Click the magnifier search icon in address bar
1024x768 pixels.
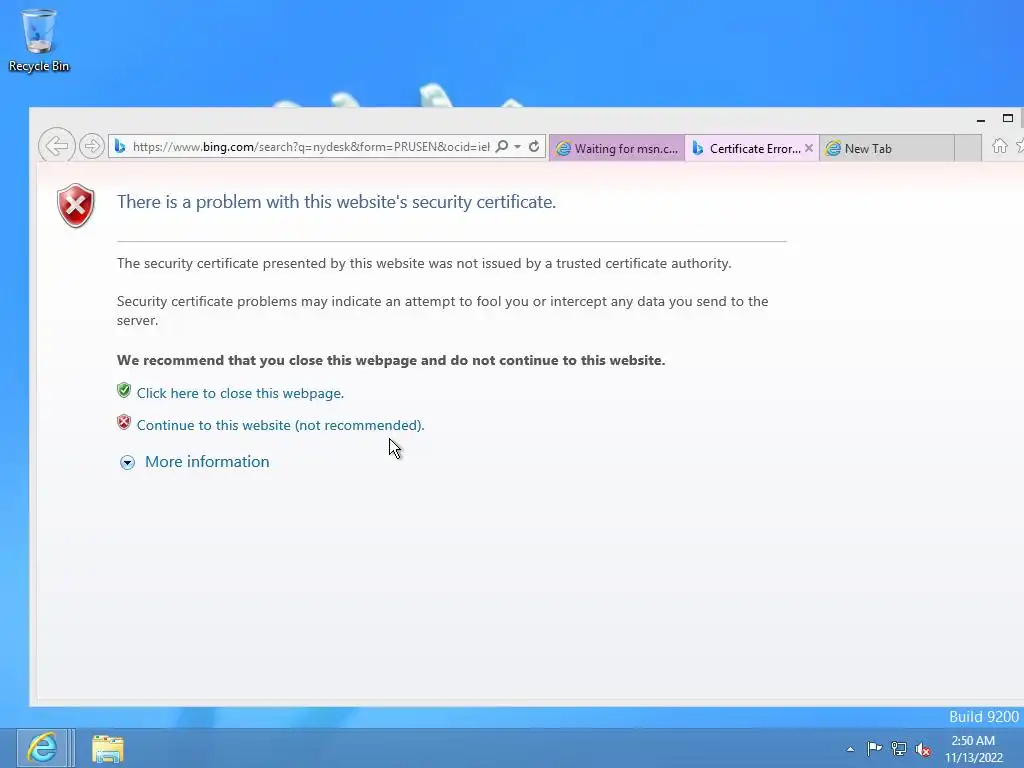pyautogui.click(x=502, y=146)
